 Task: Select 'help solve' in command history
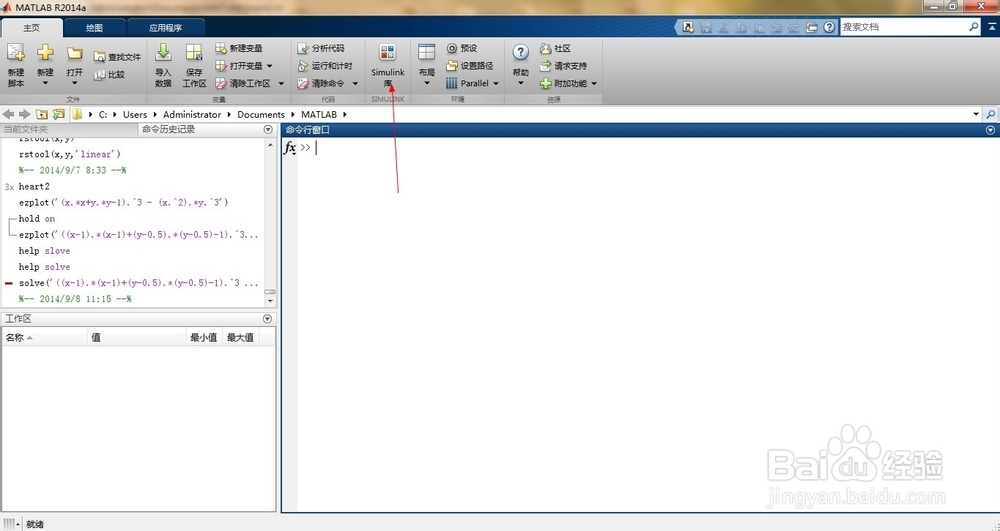[45, 267]
